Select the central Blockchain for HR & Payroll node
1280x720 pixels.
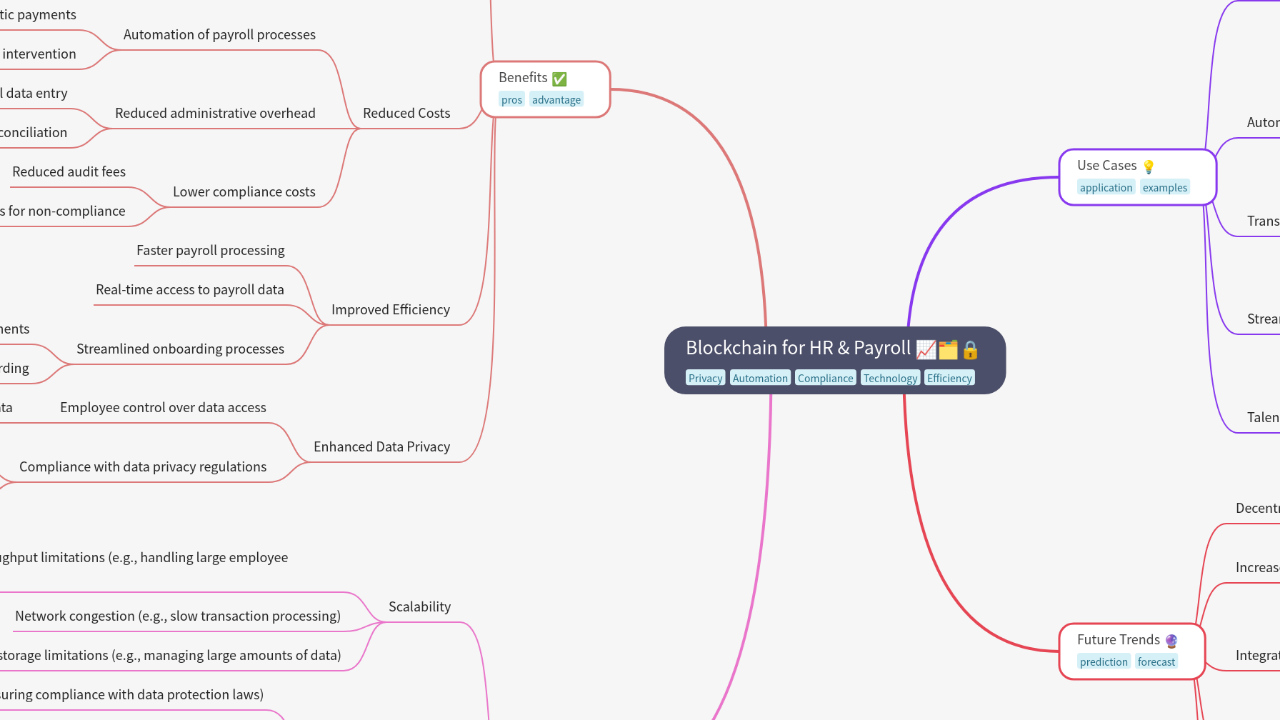coord(835,360)
